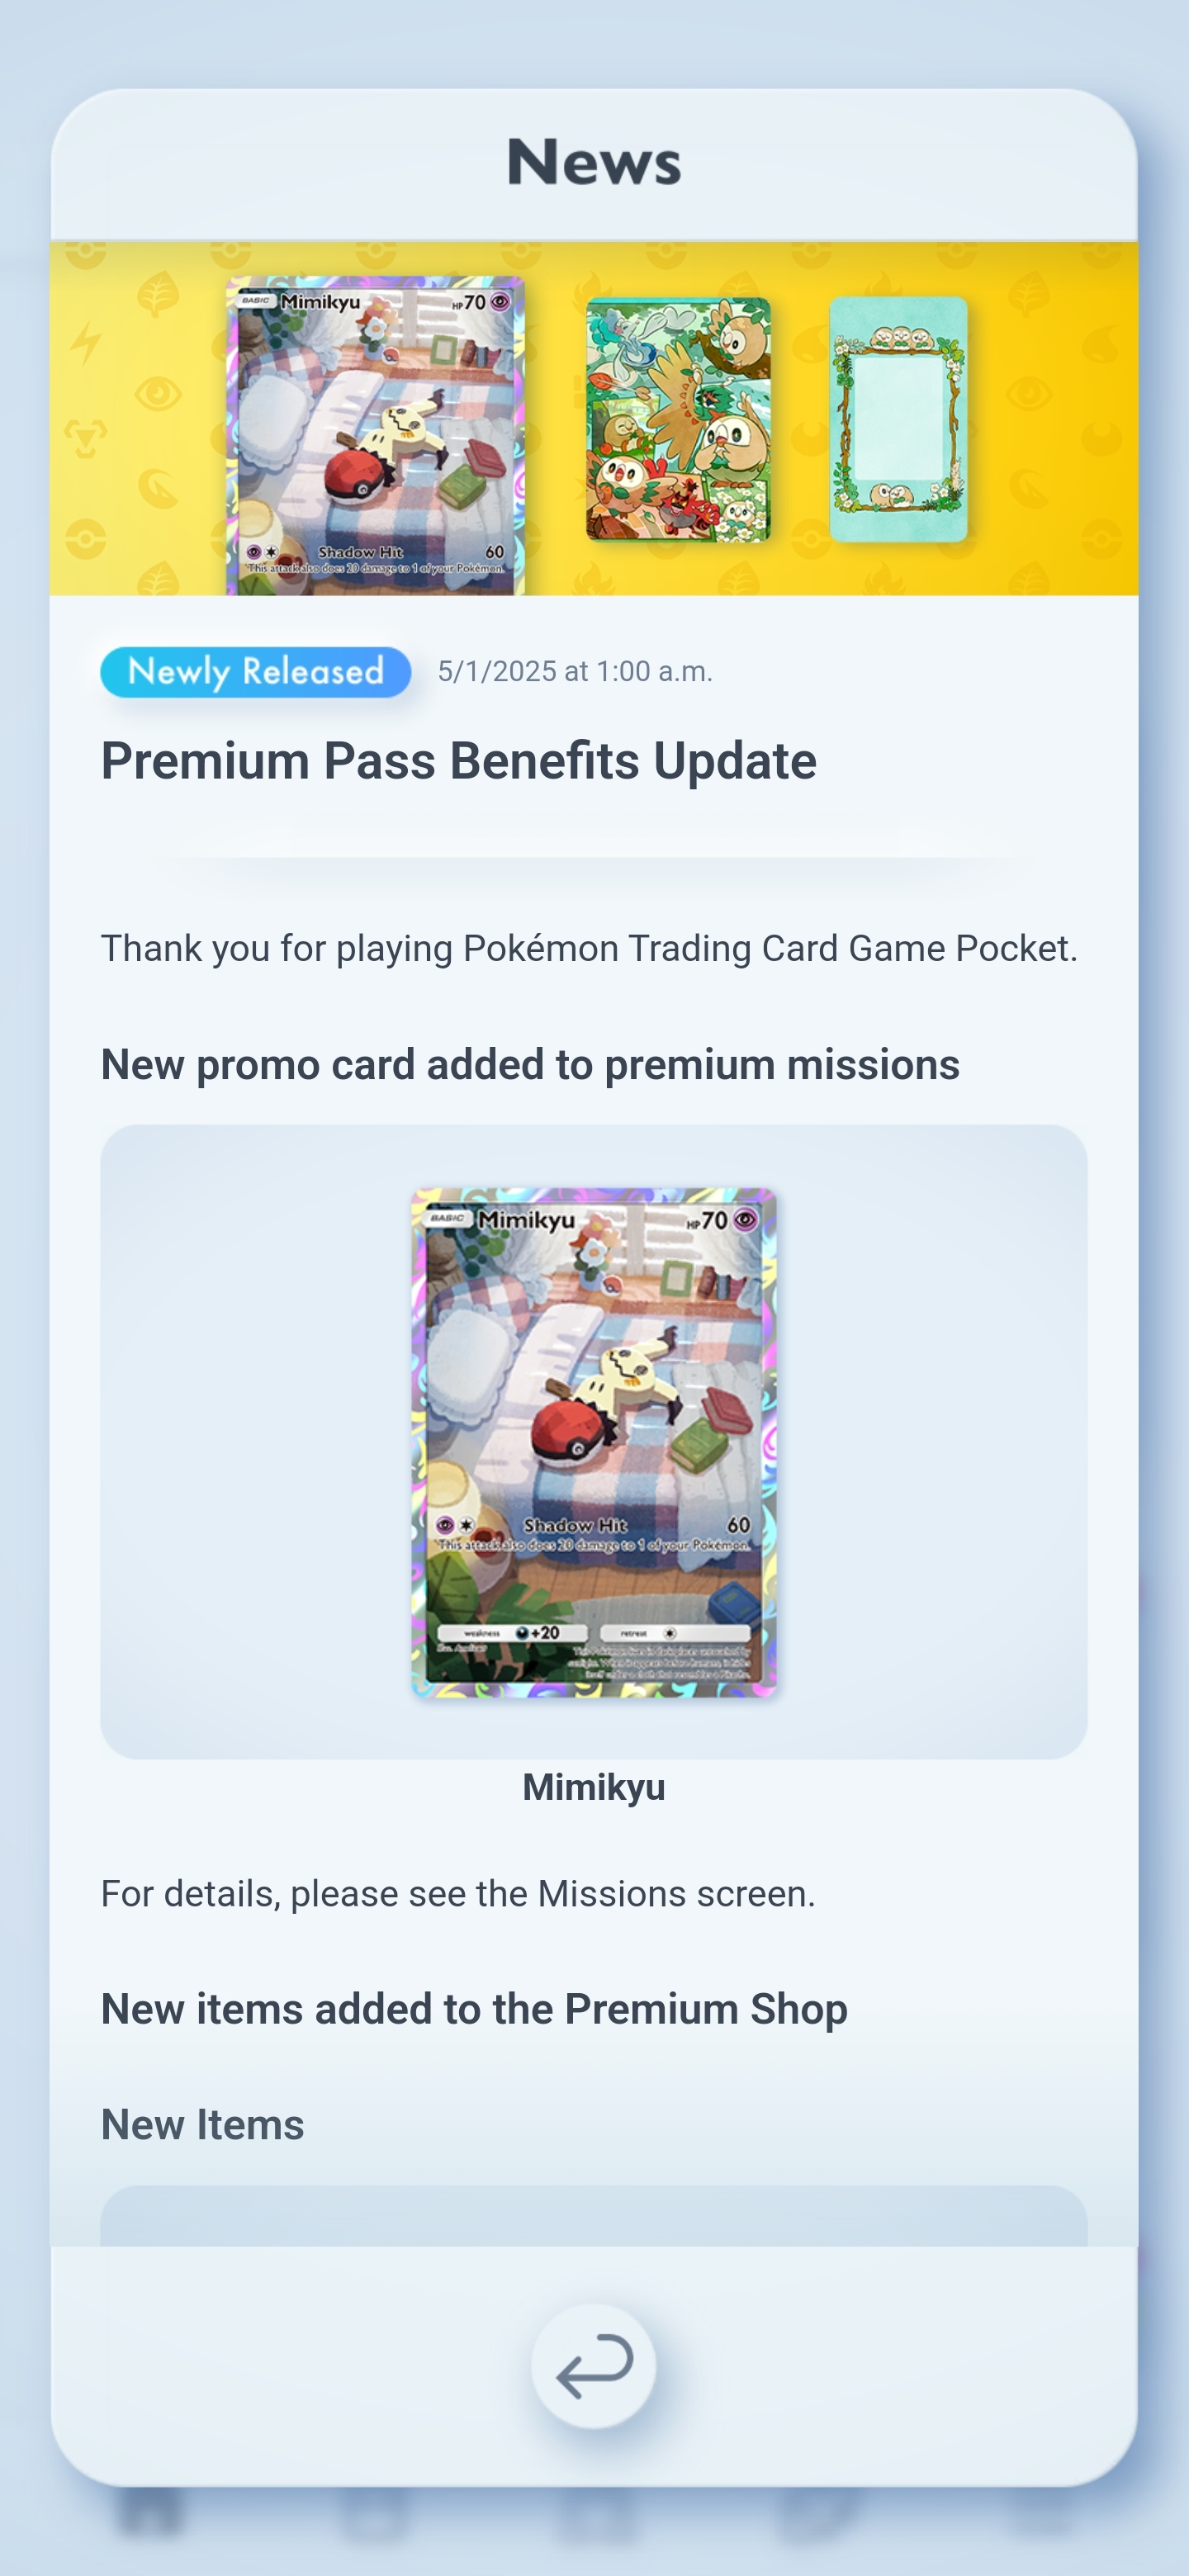The height and width of the screenshot is (2576, 1189).
Task: Click the lightning bolt symbol on yellow banner
Action: (x=86, y=344)
